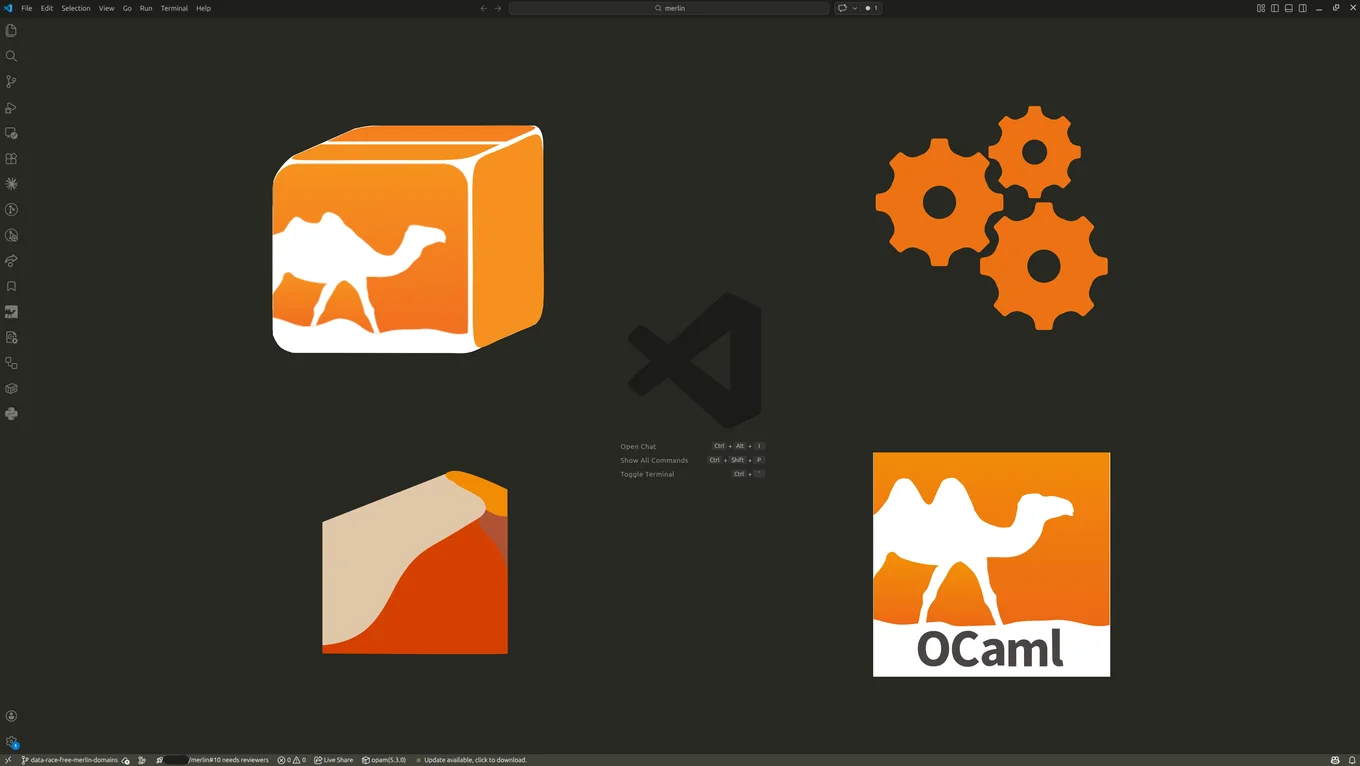Viewport: 1360px width, 766px height.
Task: Start a Live Share session
Action: click(x=333, y=760)
